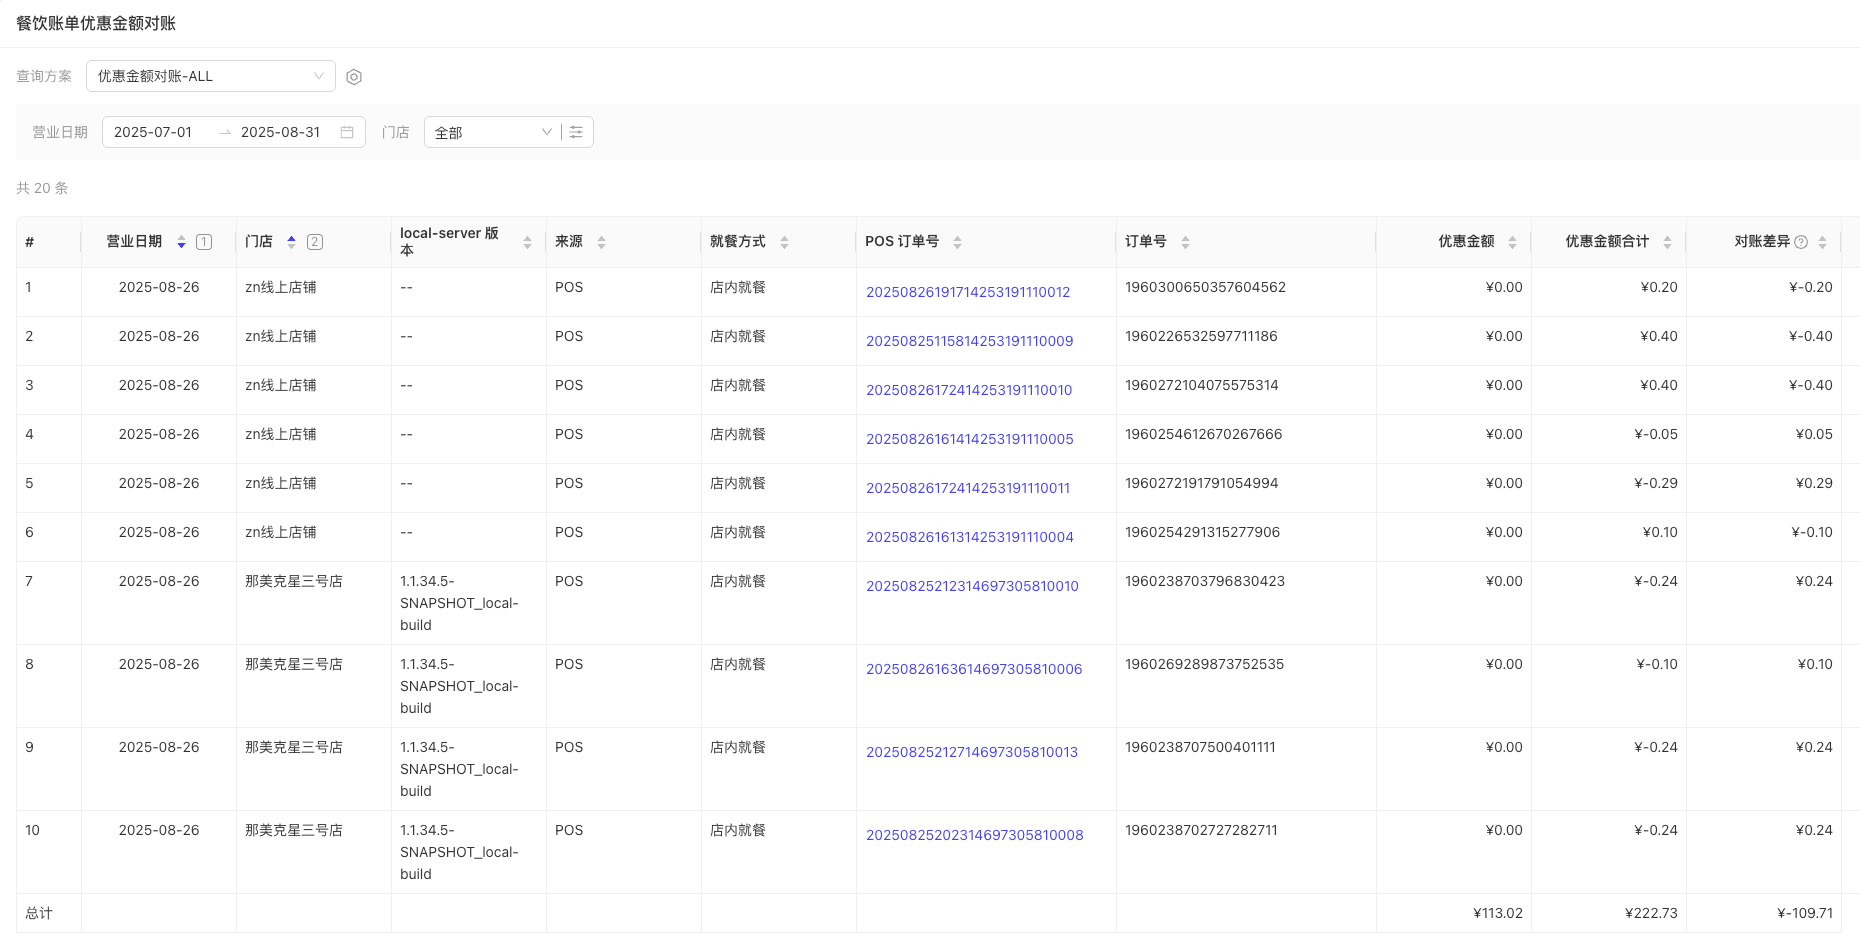
Task: Sort by 订单号 column
Action: [x=1185, y=242]
